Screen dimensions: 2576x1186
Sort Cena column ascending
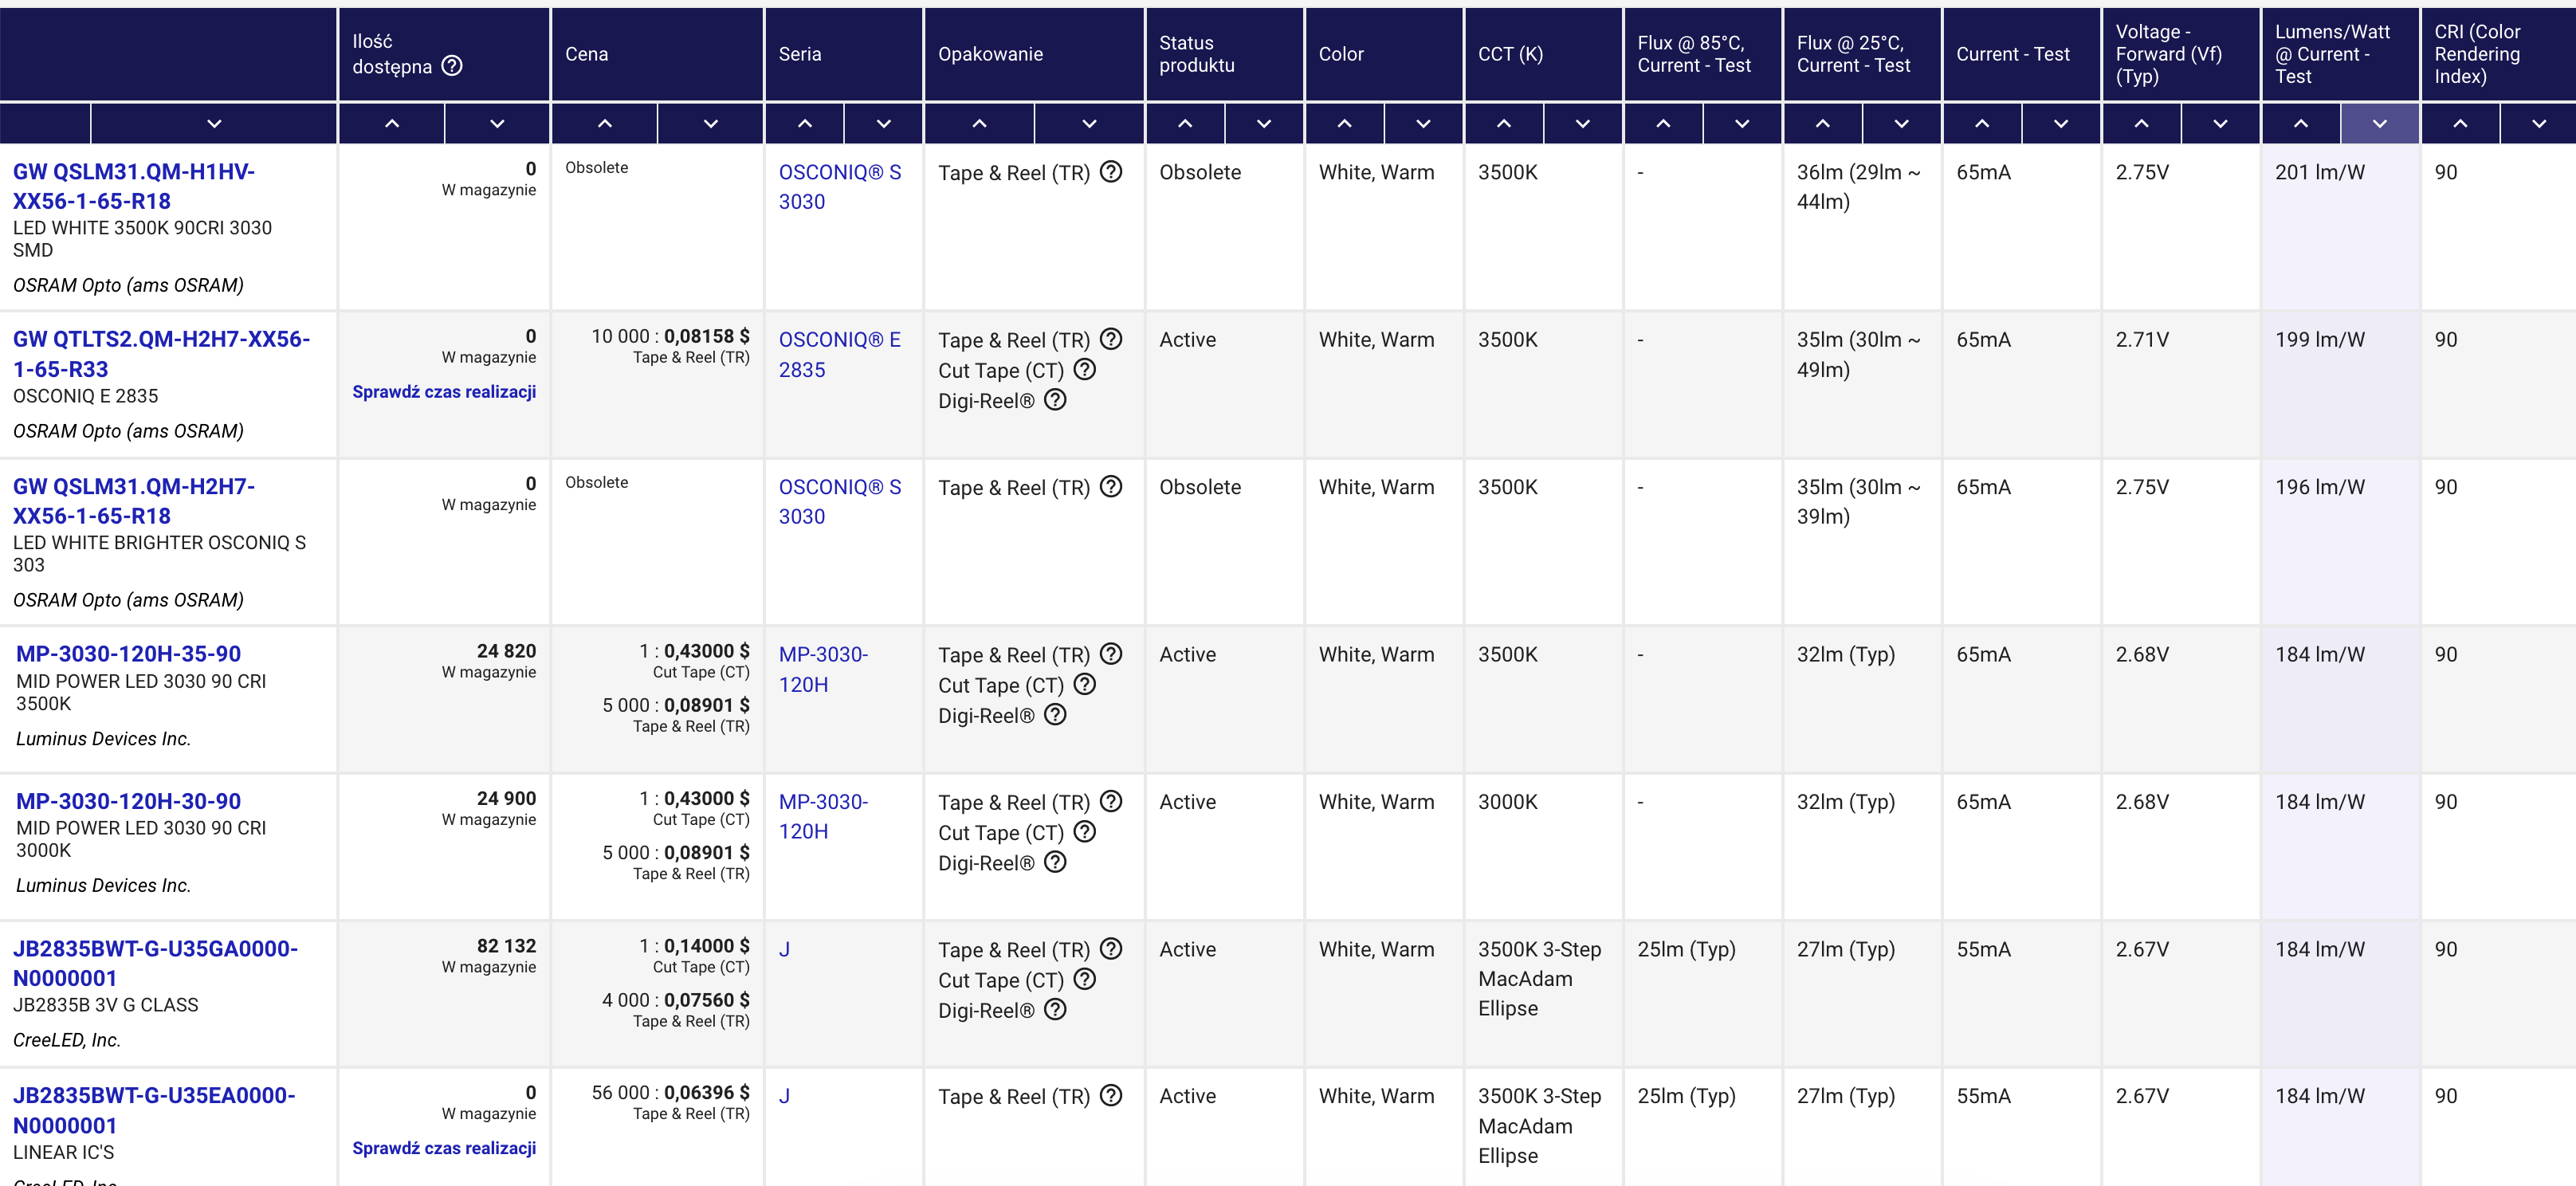coord(605,124)
